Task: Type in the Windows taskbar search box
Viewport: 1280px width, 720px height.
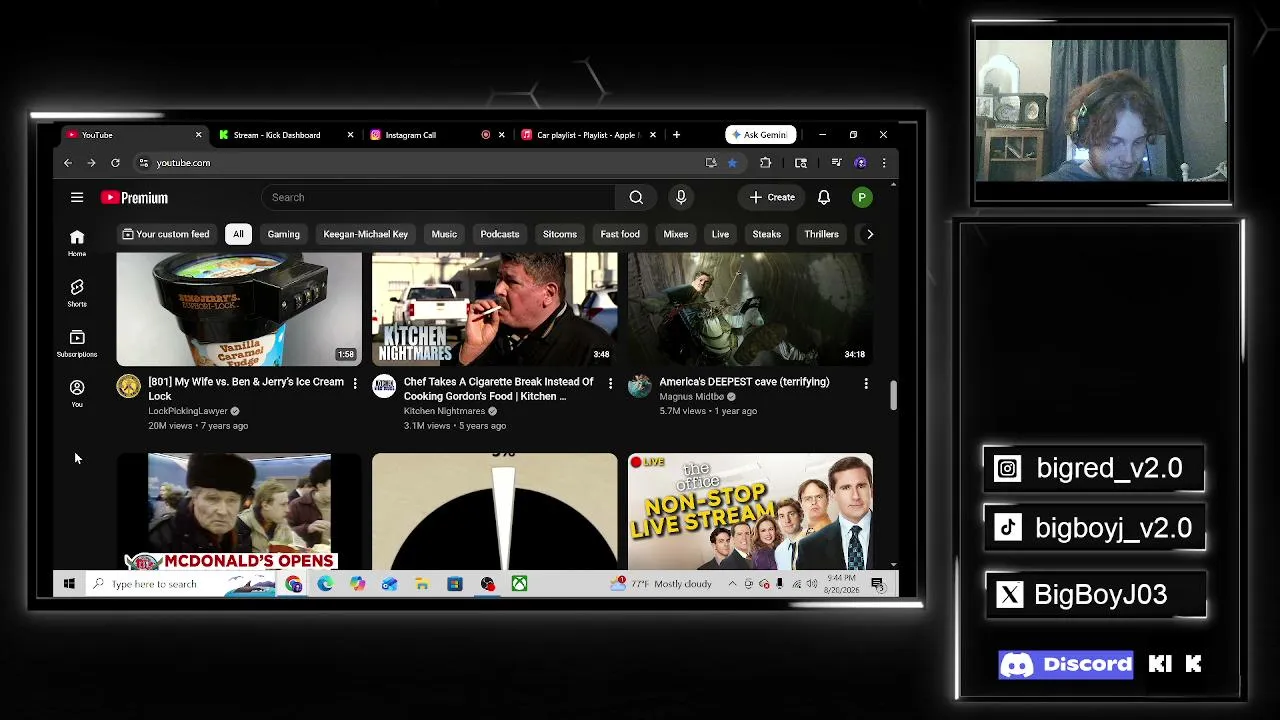Action: [x=180, y=584]
